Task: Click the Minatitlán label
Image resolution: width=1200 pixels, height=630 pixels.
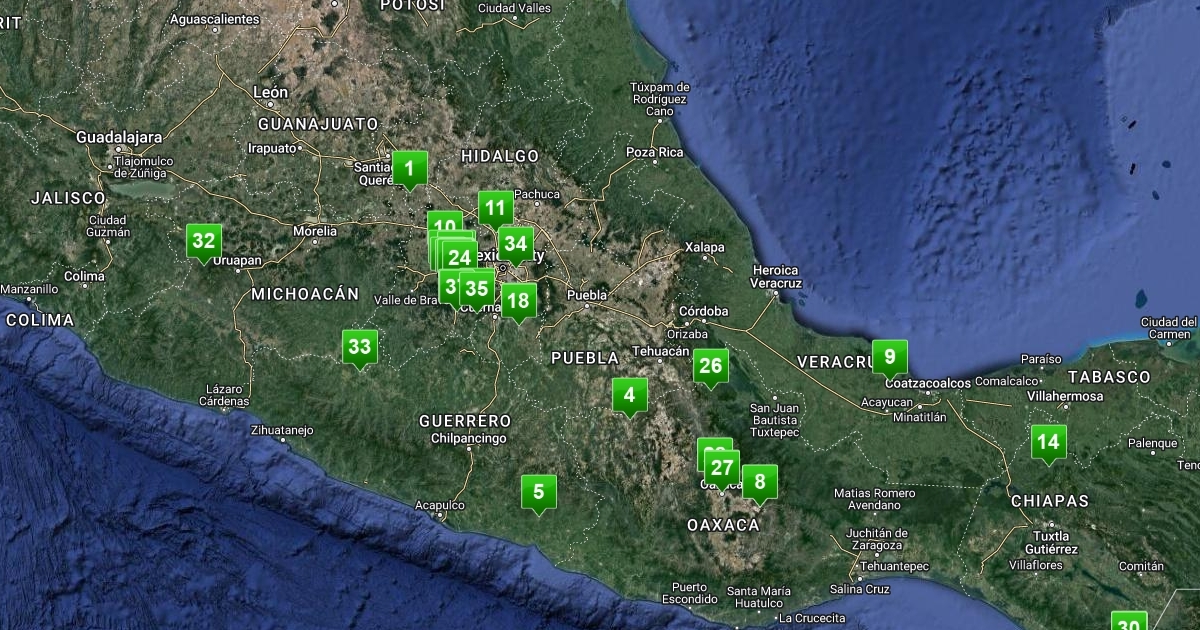Action: coord(918,417)
